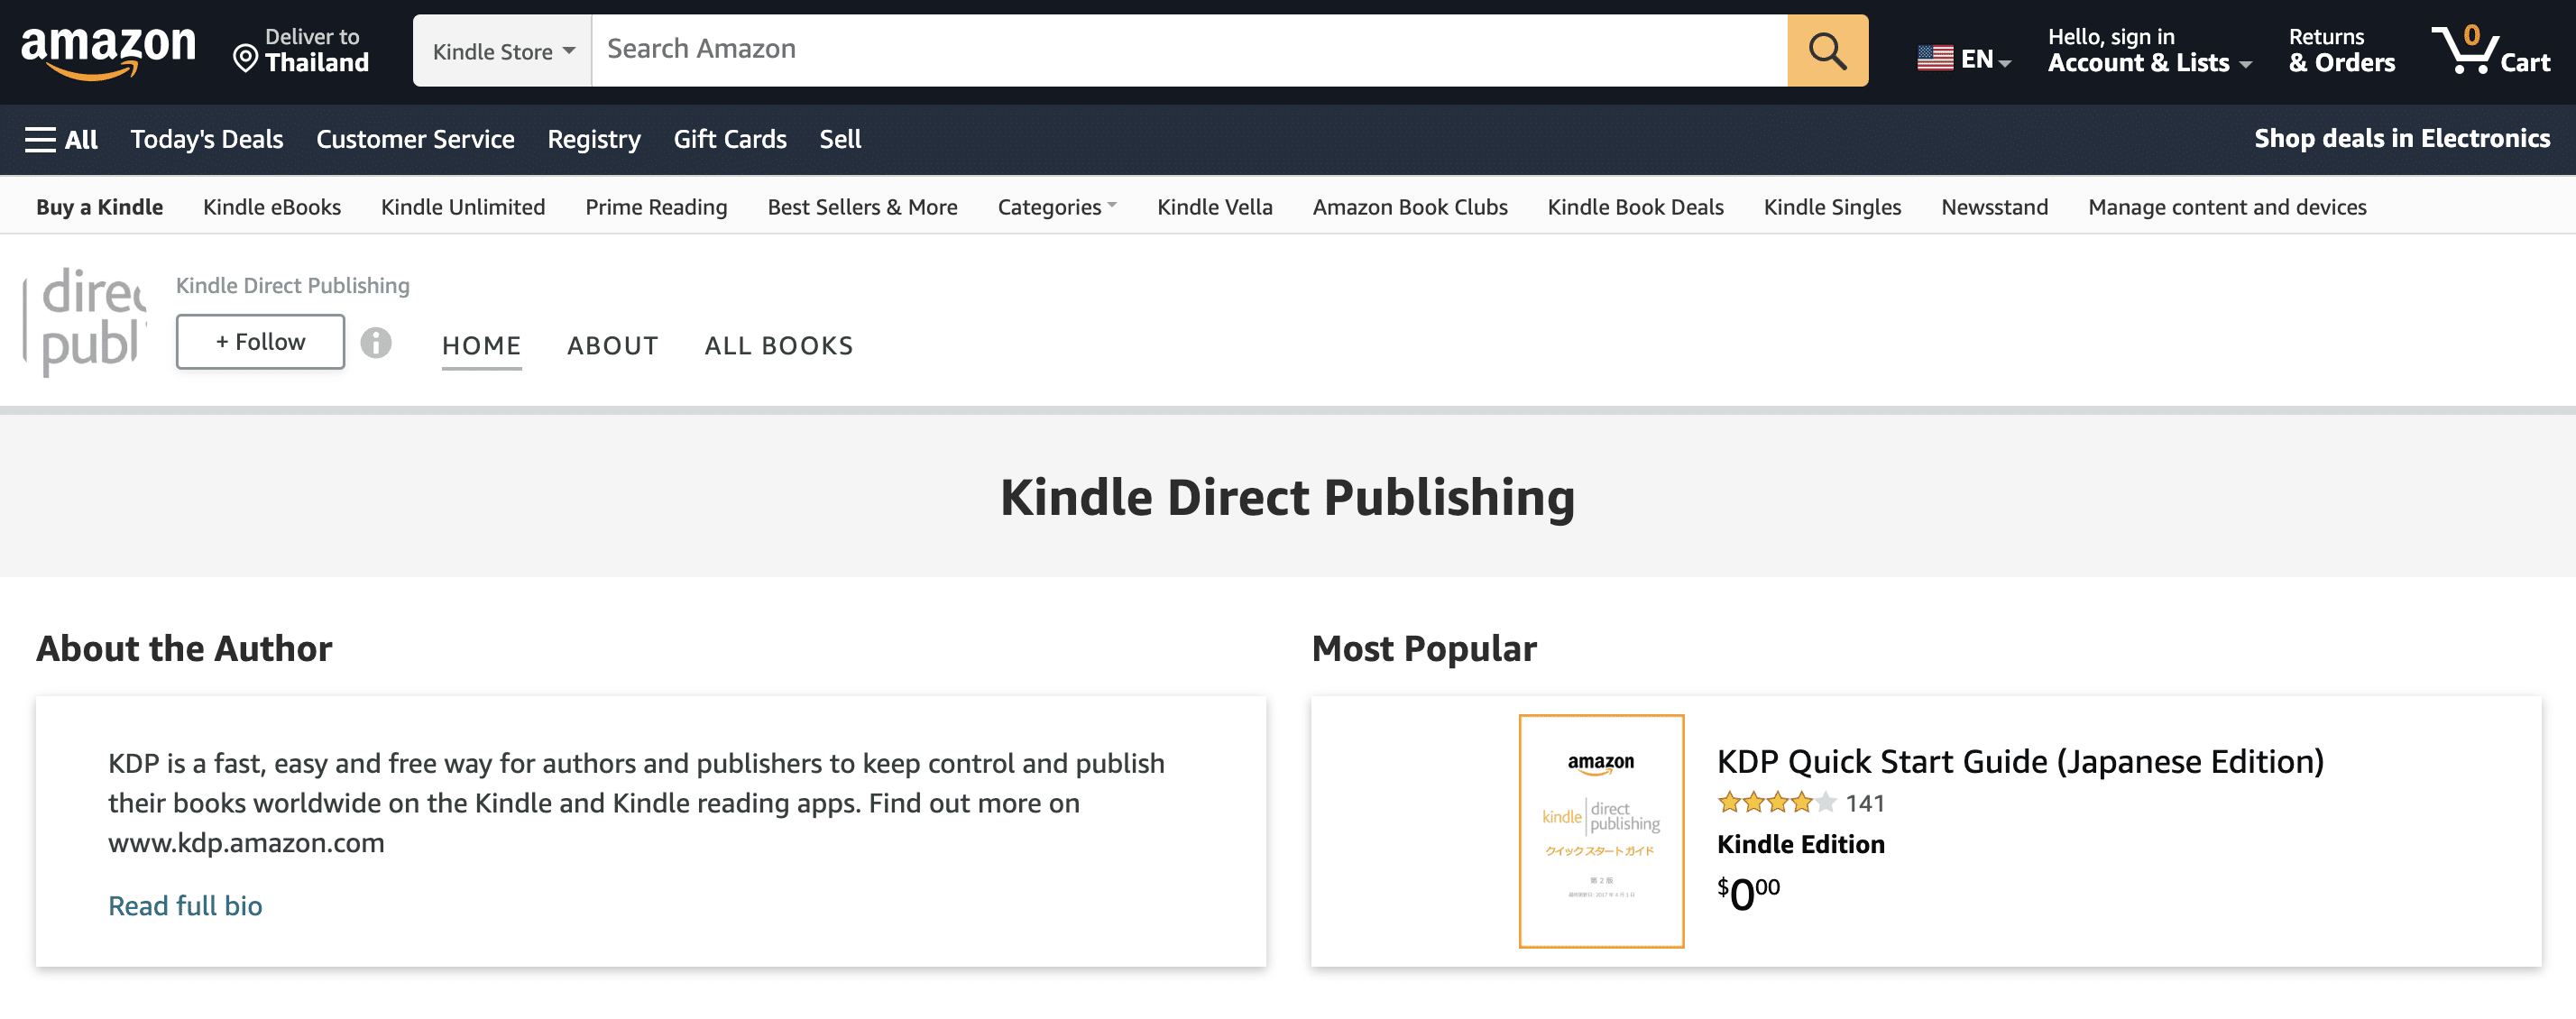Open Kindle Book Deals in subnav
This screenshot has height=1019, width=2576.
[1634, 207]
